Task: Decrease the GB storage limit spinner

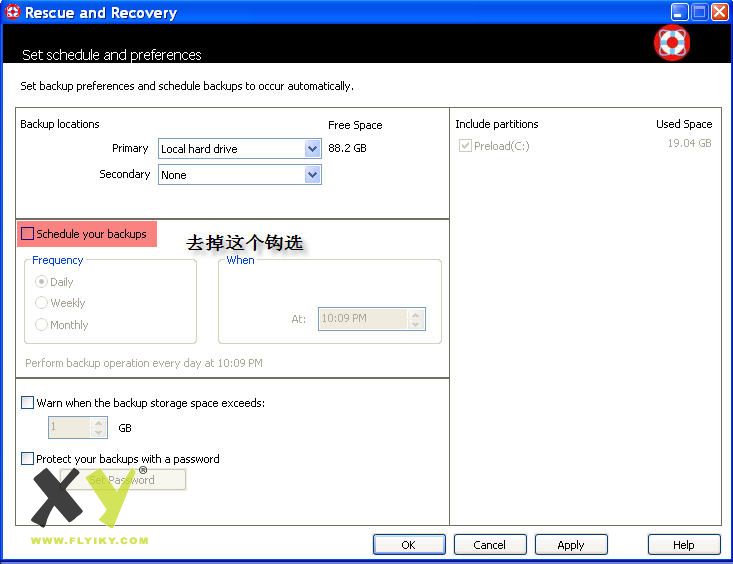Action: tap(99, 433)
